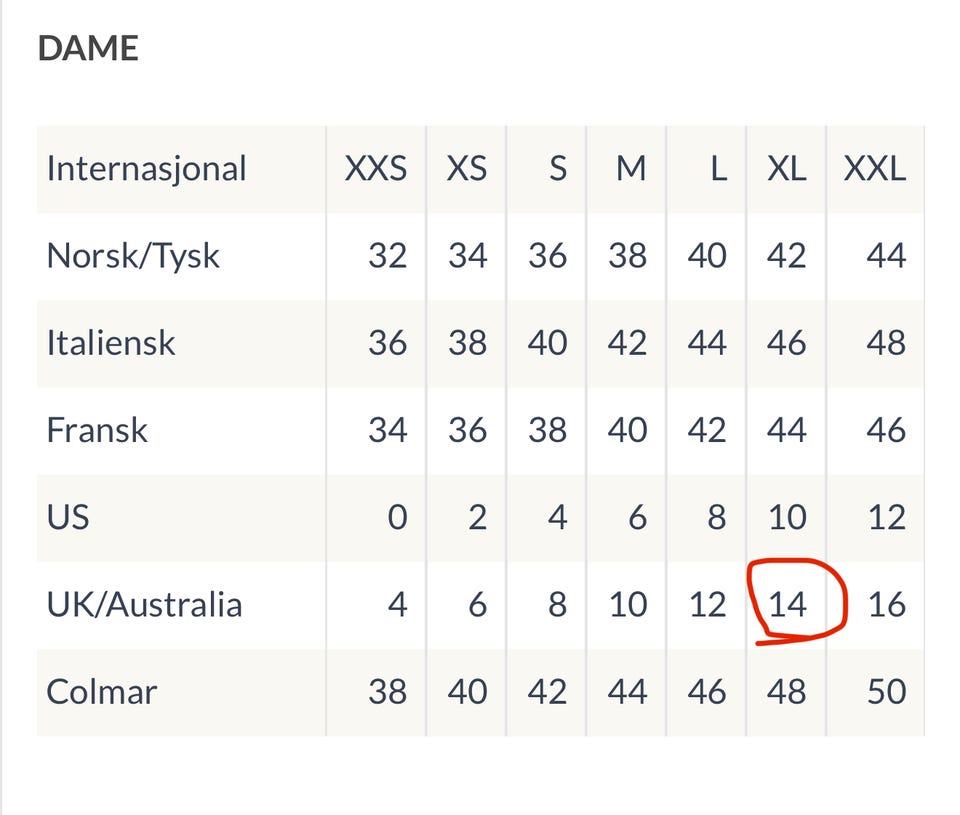960x815 pixels.
Task: Click the DAME heading
Action: pyautogui.click(x=88, y=49)
